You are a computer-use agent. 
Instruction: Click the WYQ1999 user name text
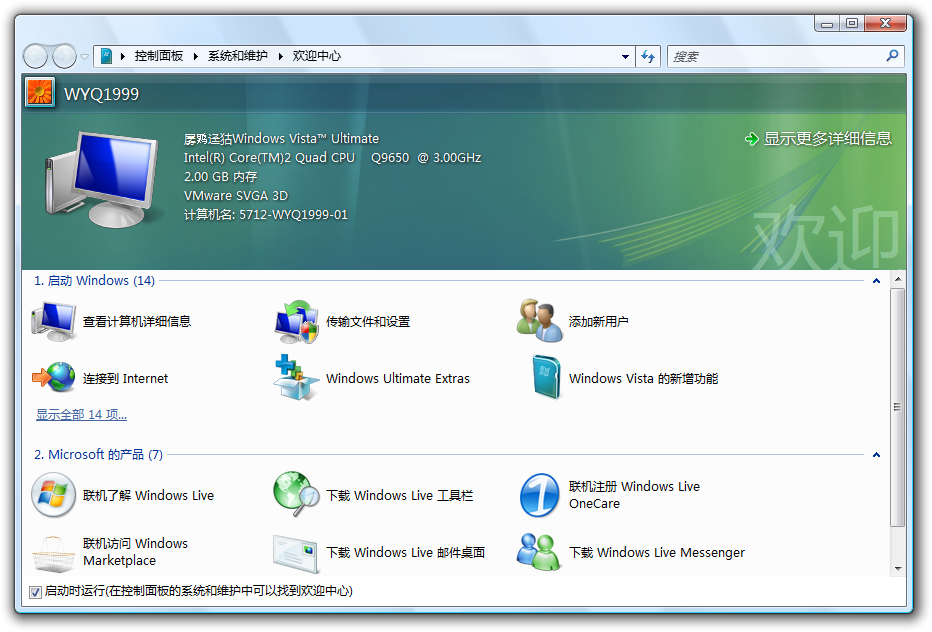tap(102, 94)
